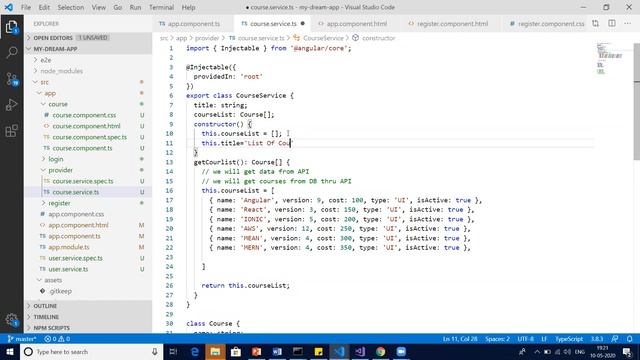Open Word from the taskbar
The width and height of the screenshot is (640, 360).
(x=277, y=352)
